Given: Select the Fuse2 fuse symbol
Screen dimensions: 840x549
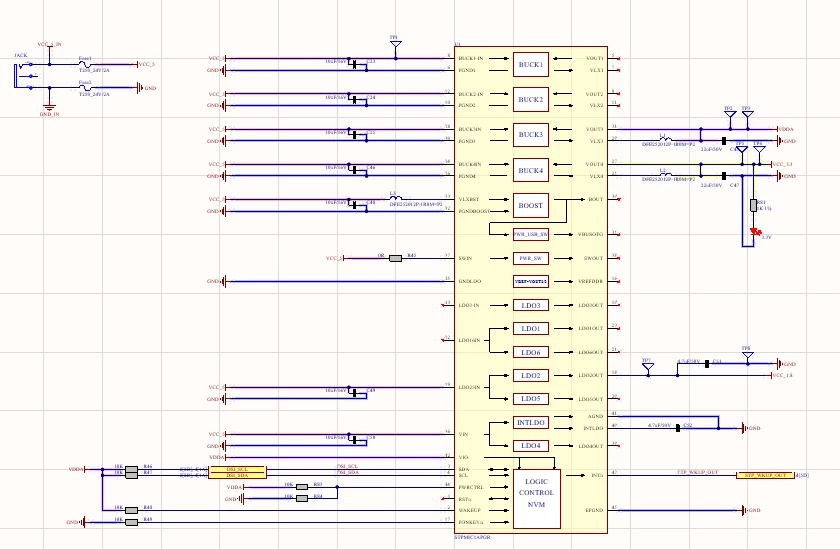Looking at the screenshot, I should [85, 88].
